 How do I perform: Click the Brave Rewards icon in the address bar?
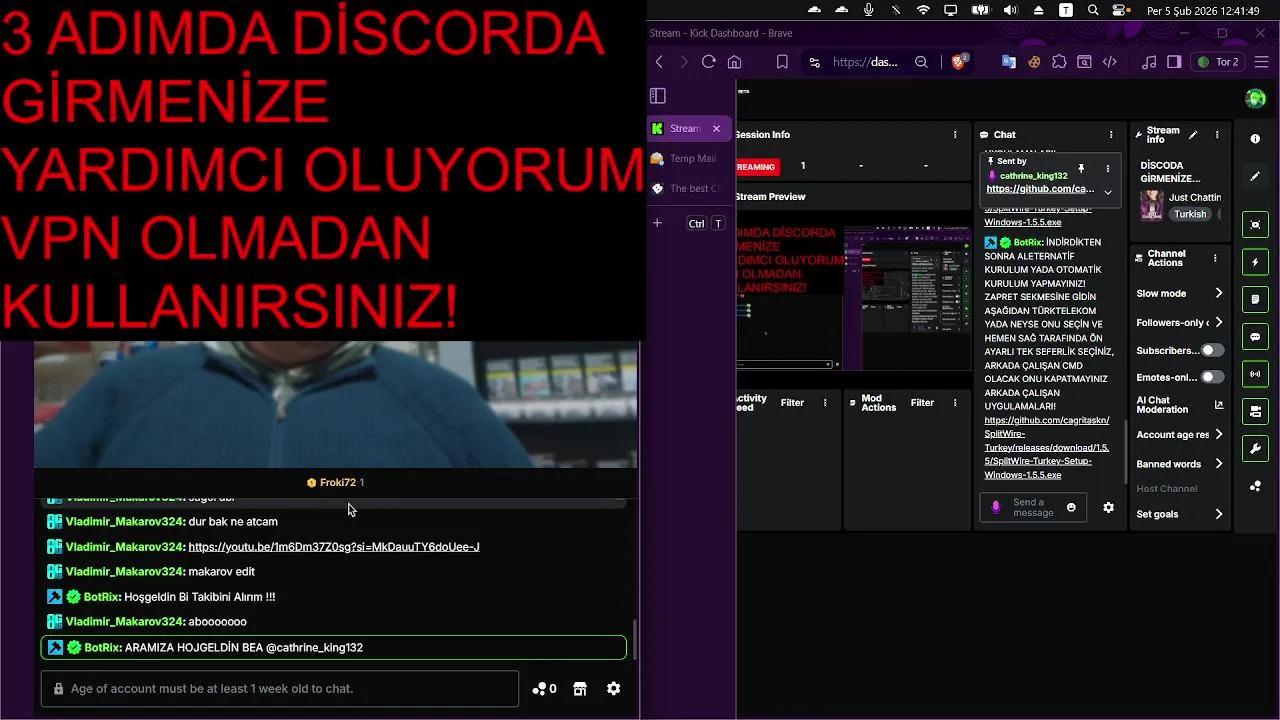click(959, 61)
